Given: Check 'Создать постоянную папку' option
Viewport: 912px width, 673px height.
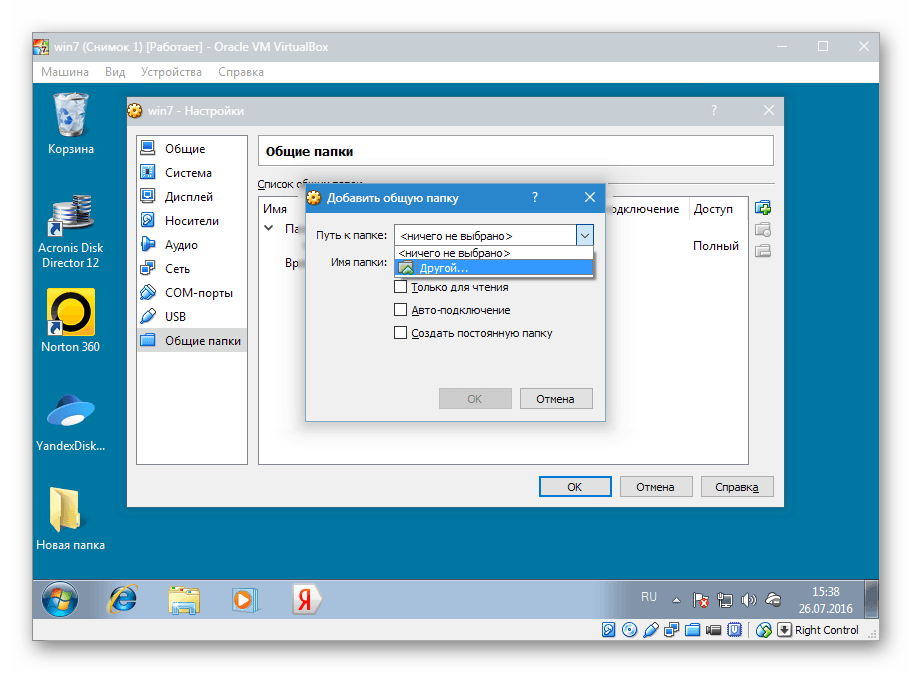Looking at the screenshot, I should [x=401, y=333].
